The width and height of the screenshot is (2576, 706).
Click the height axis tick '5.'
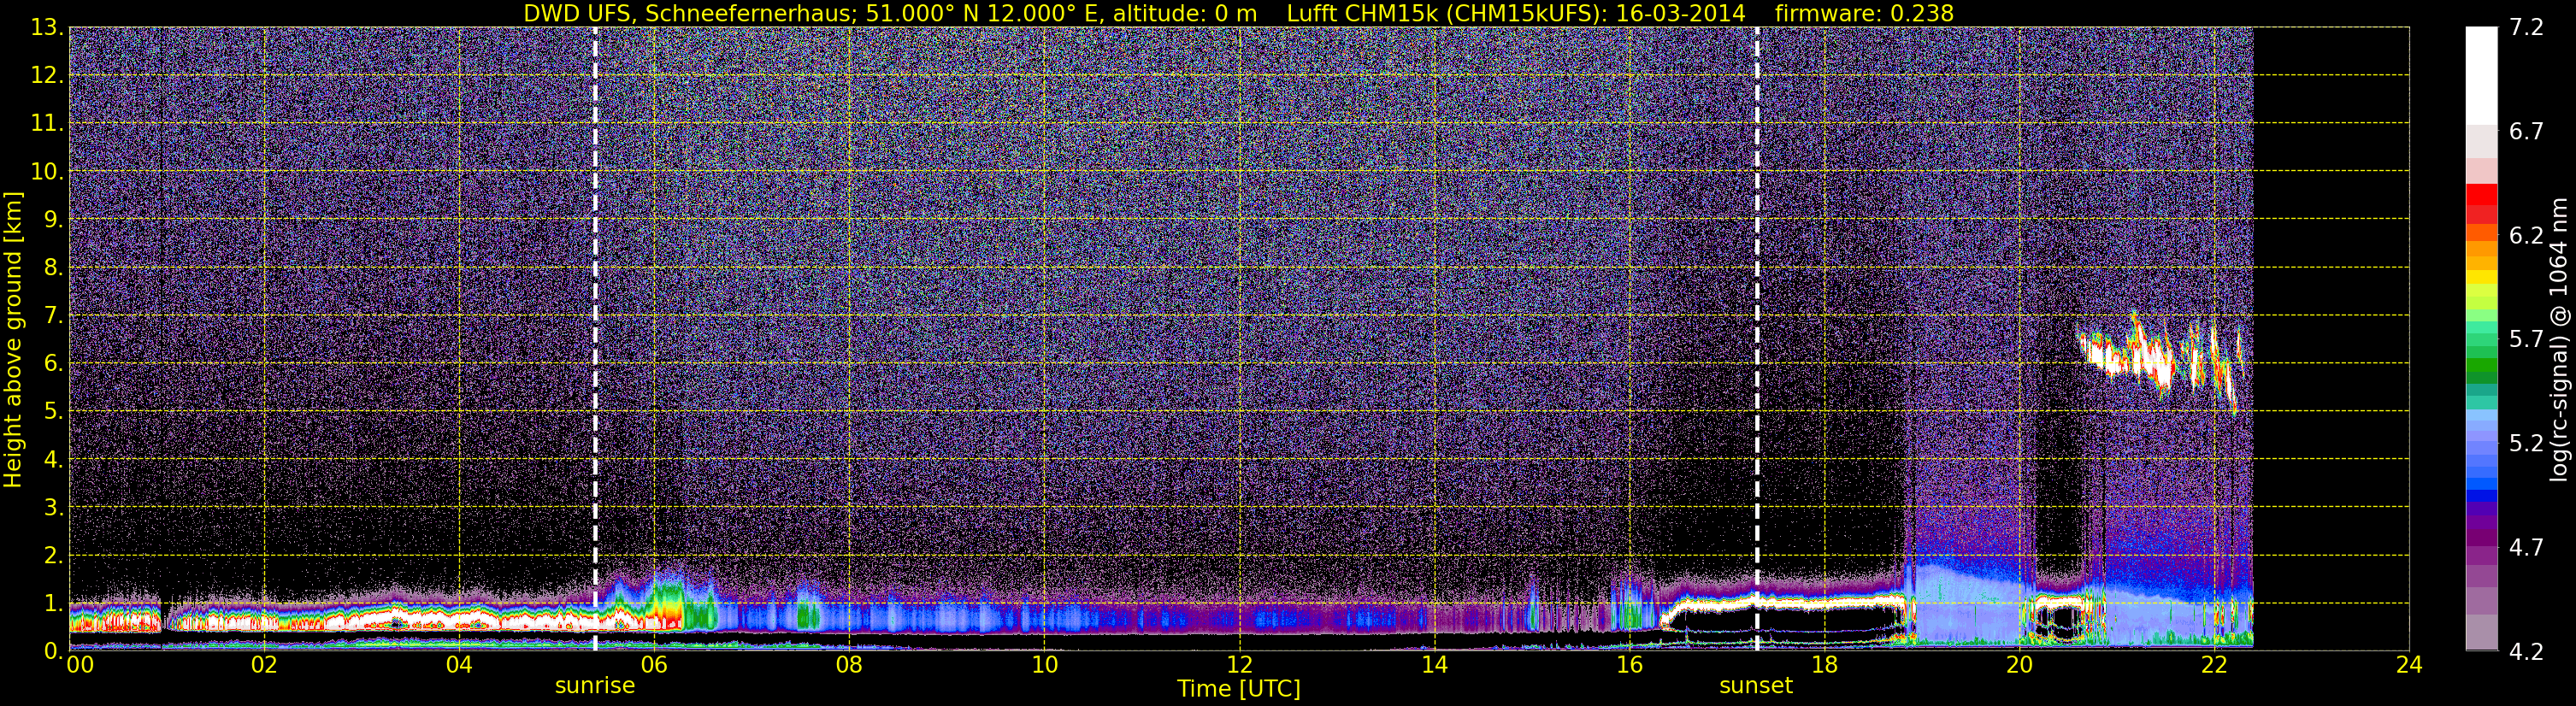(53, 412)
